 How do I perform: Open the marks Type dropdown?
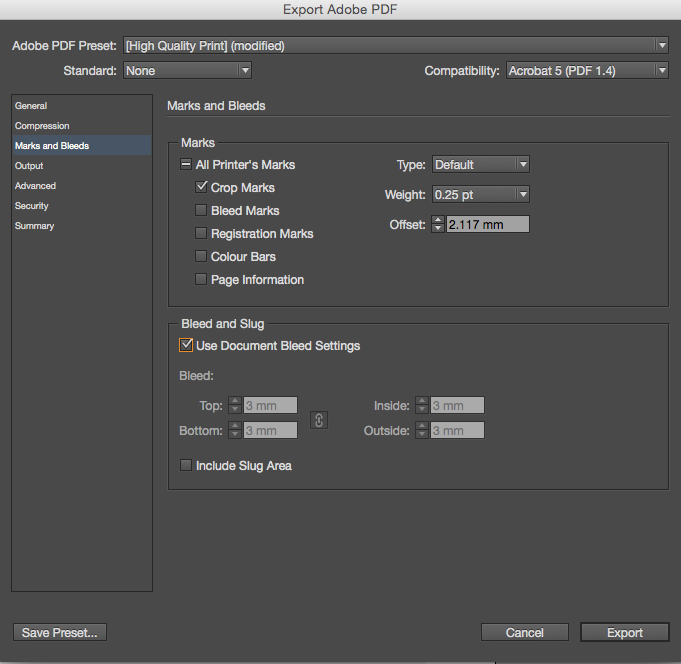click(x=481, y=165)
